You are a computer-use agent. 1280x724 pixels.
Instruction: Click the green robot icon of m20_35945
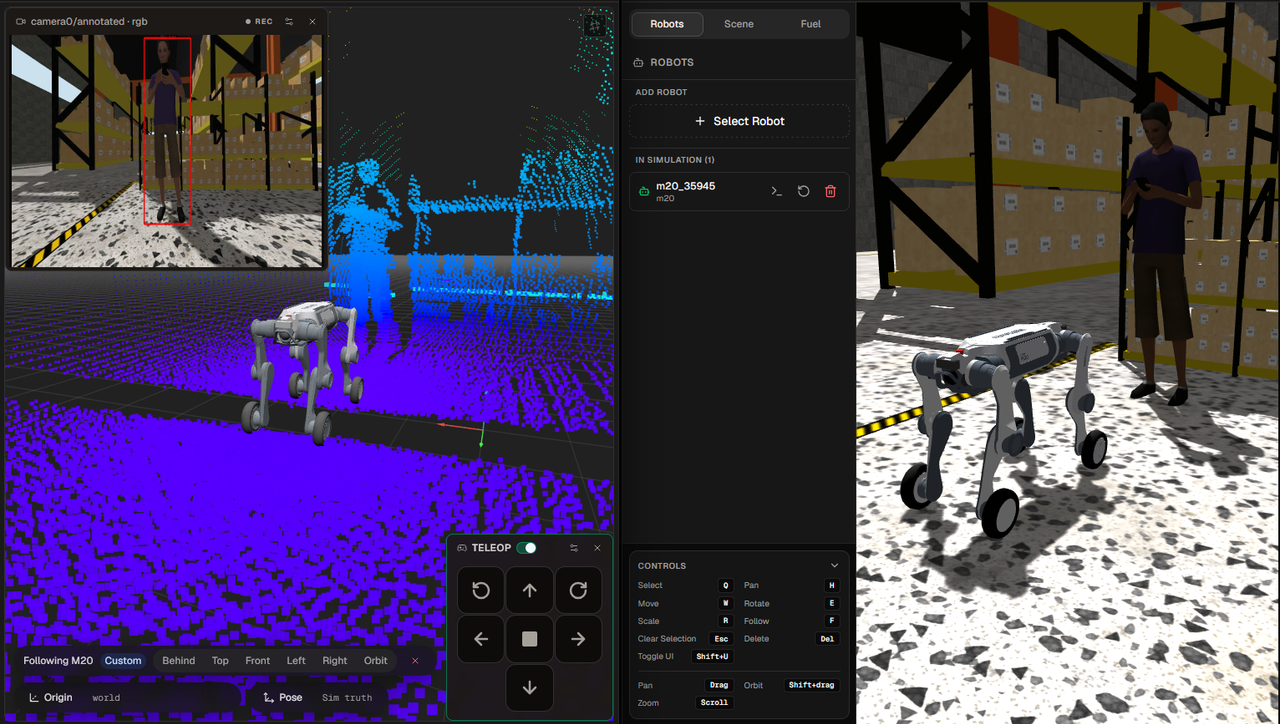click(x=644, y=191)
